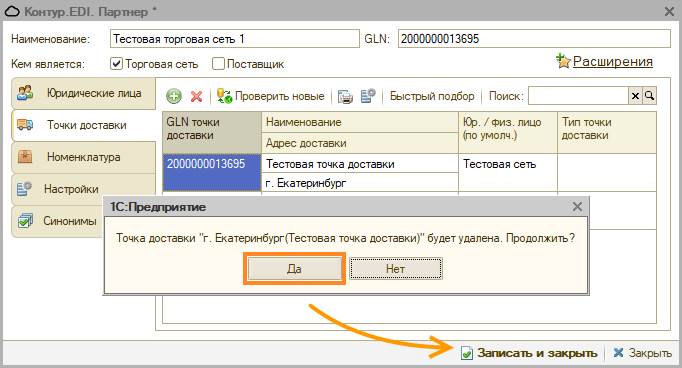This screenshot has width=682, height=368.
Task: Close the Контур.EDI Партнер window
Action: [669, 11]
